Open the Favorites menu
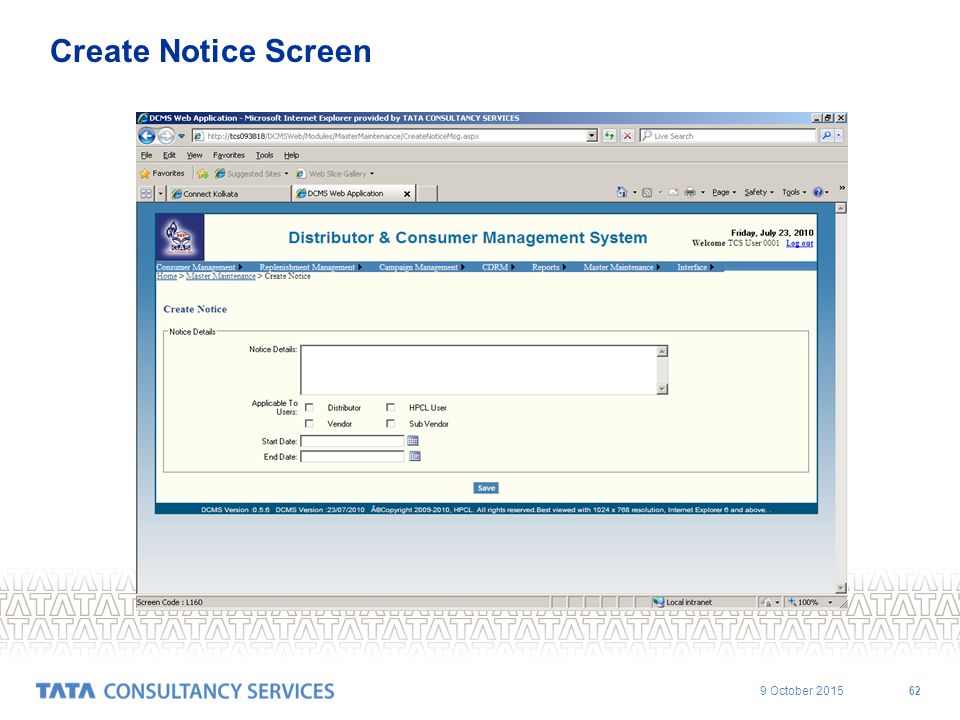 (x=228, y=156)
